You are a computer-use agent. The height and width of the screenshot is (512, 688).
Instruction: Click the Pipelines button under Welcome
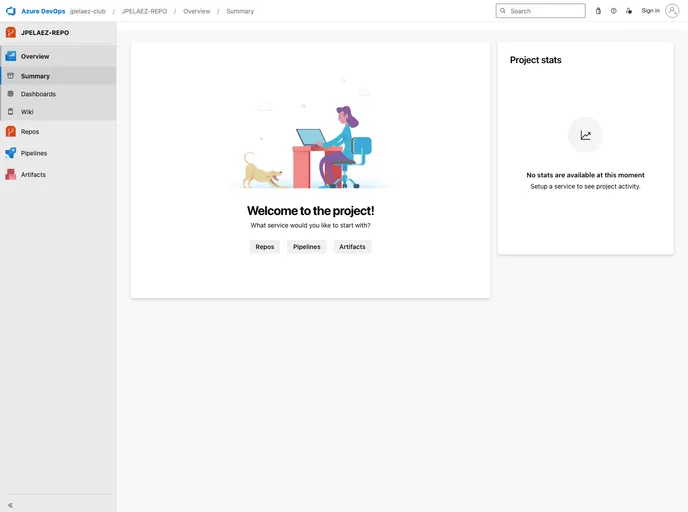pos(307,246)
